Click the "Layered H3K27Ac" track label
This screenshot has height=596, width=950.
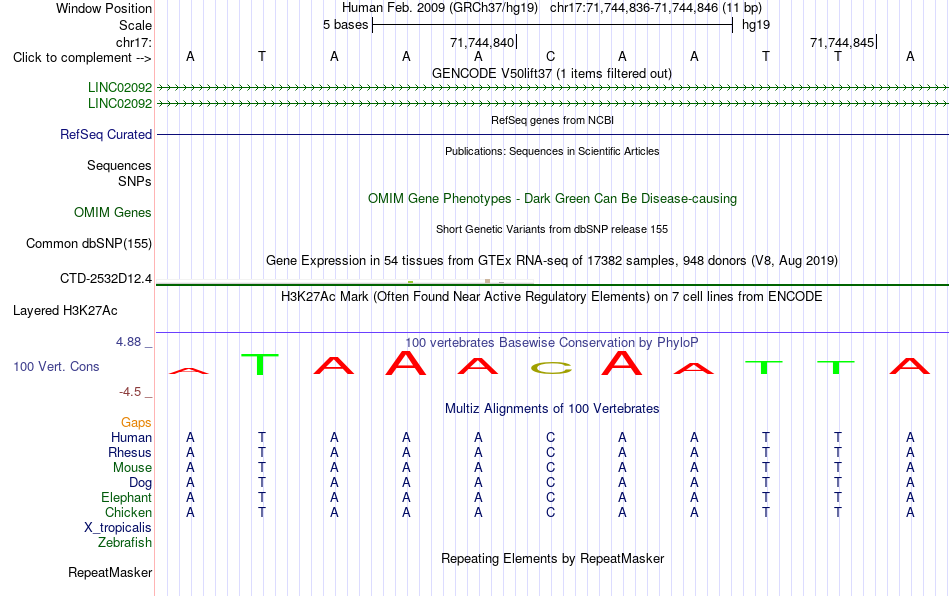pyautogui.click(x=65, y=311)
